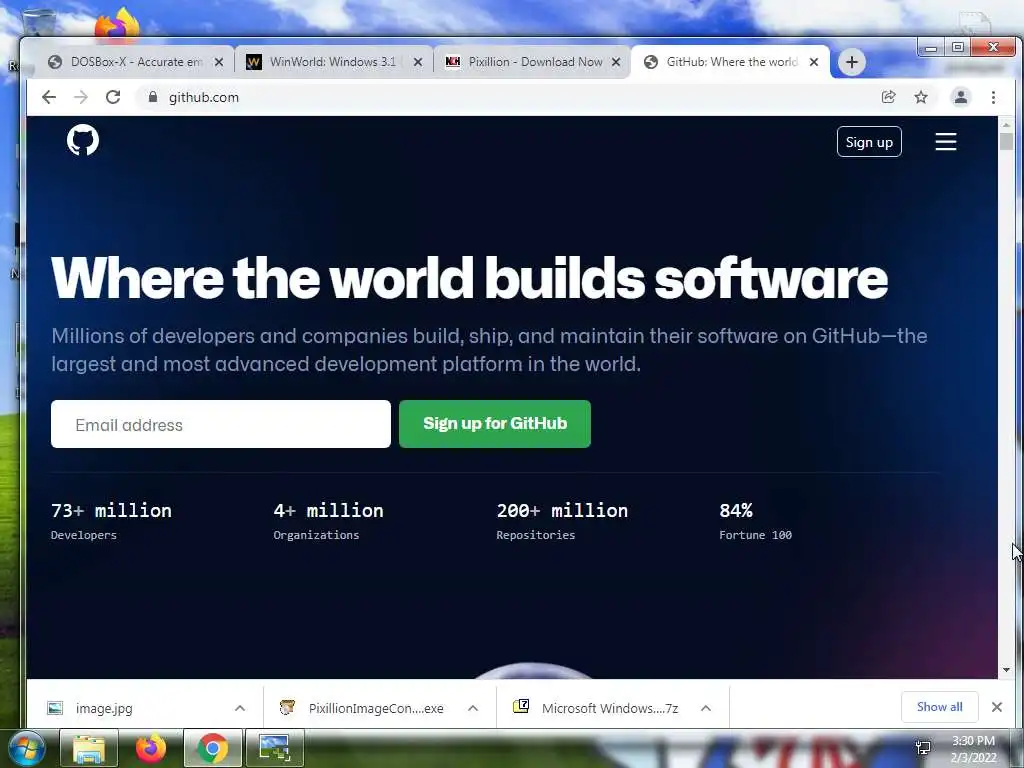Click Sign up for GitHub button
The height and width of the screenshot is (768, 1024).
pyautogui.click(x=495, y=424)
